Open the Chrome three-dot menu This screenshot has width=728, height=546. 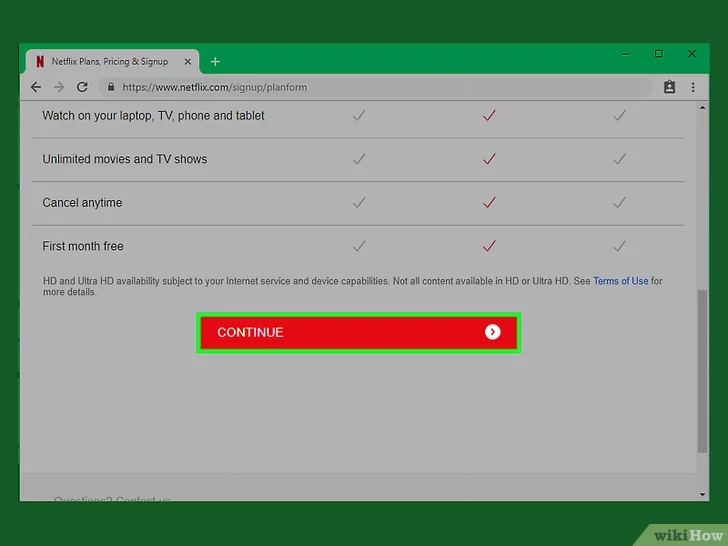pos(693,87)
